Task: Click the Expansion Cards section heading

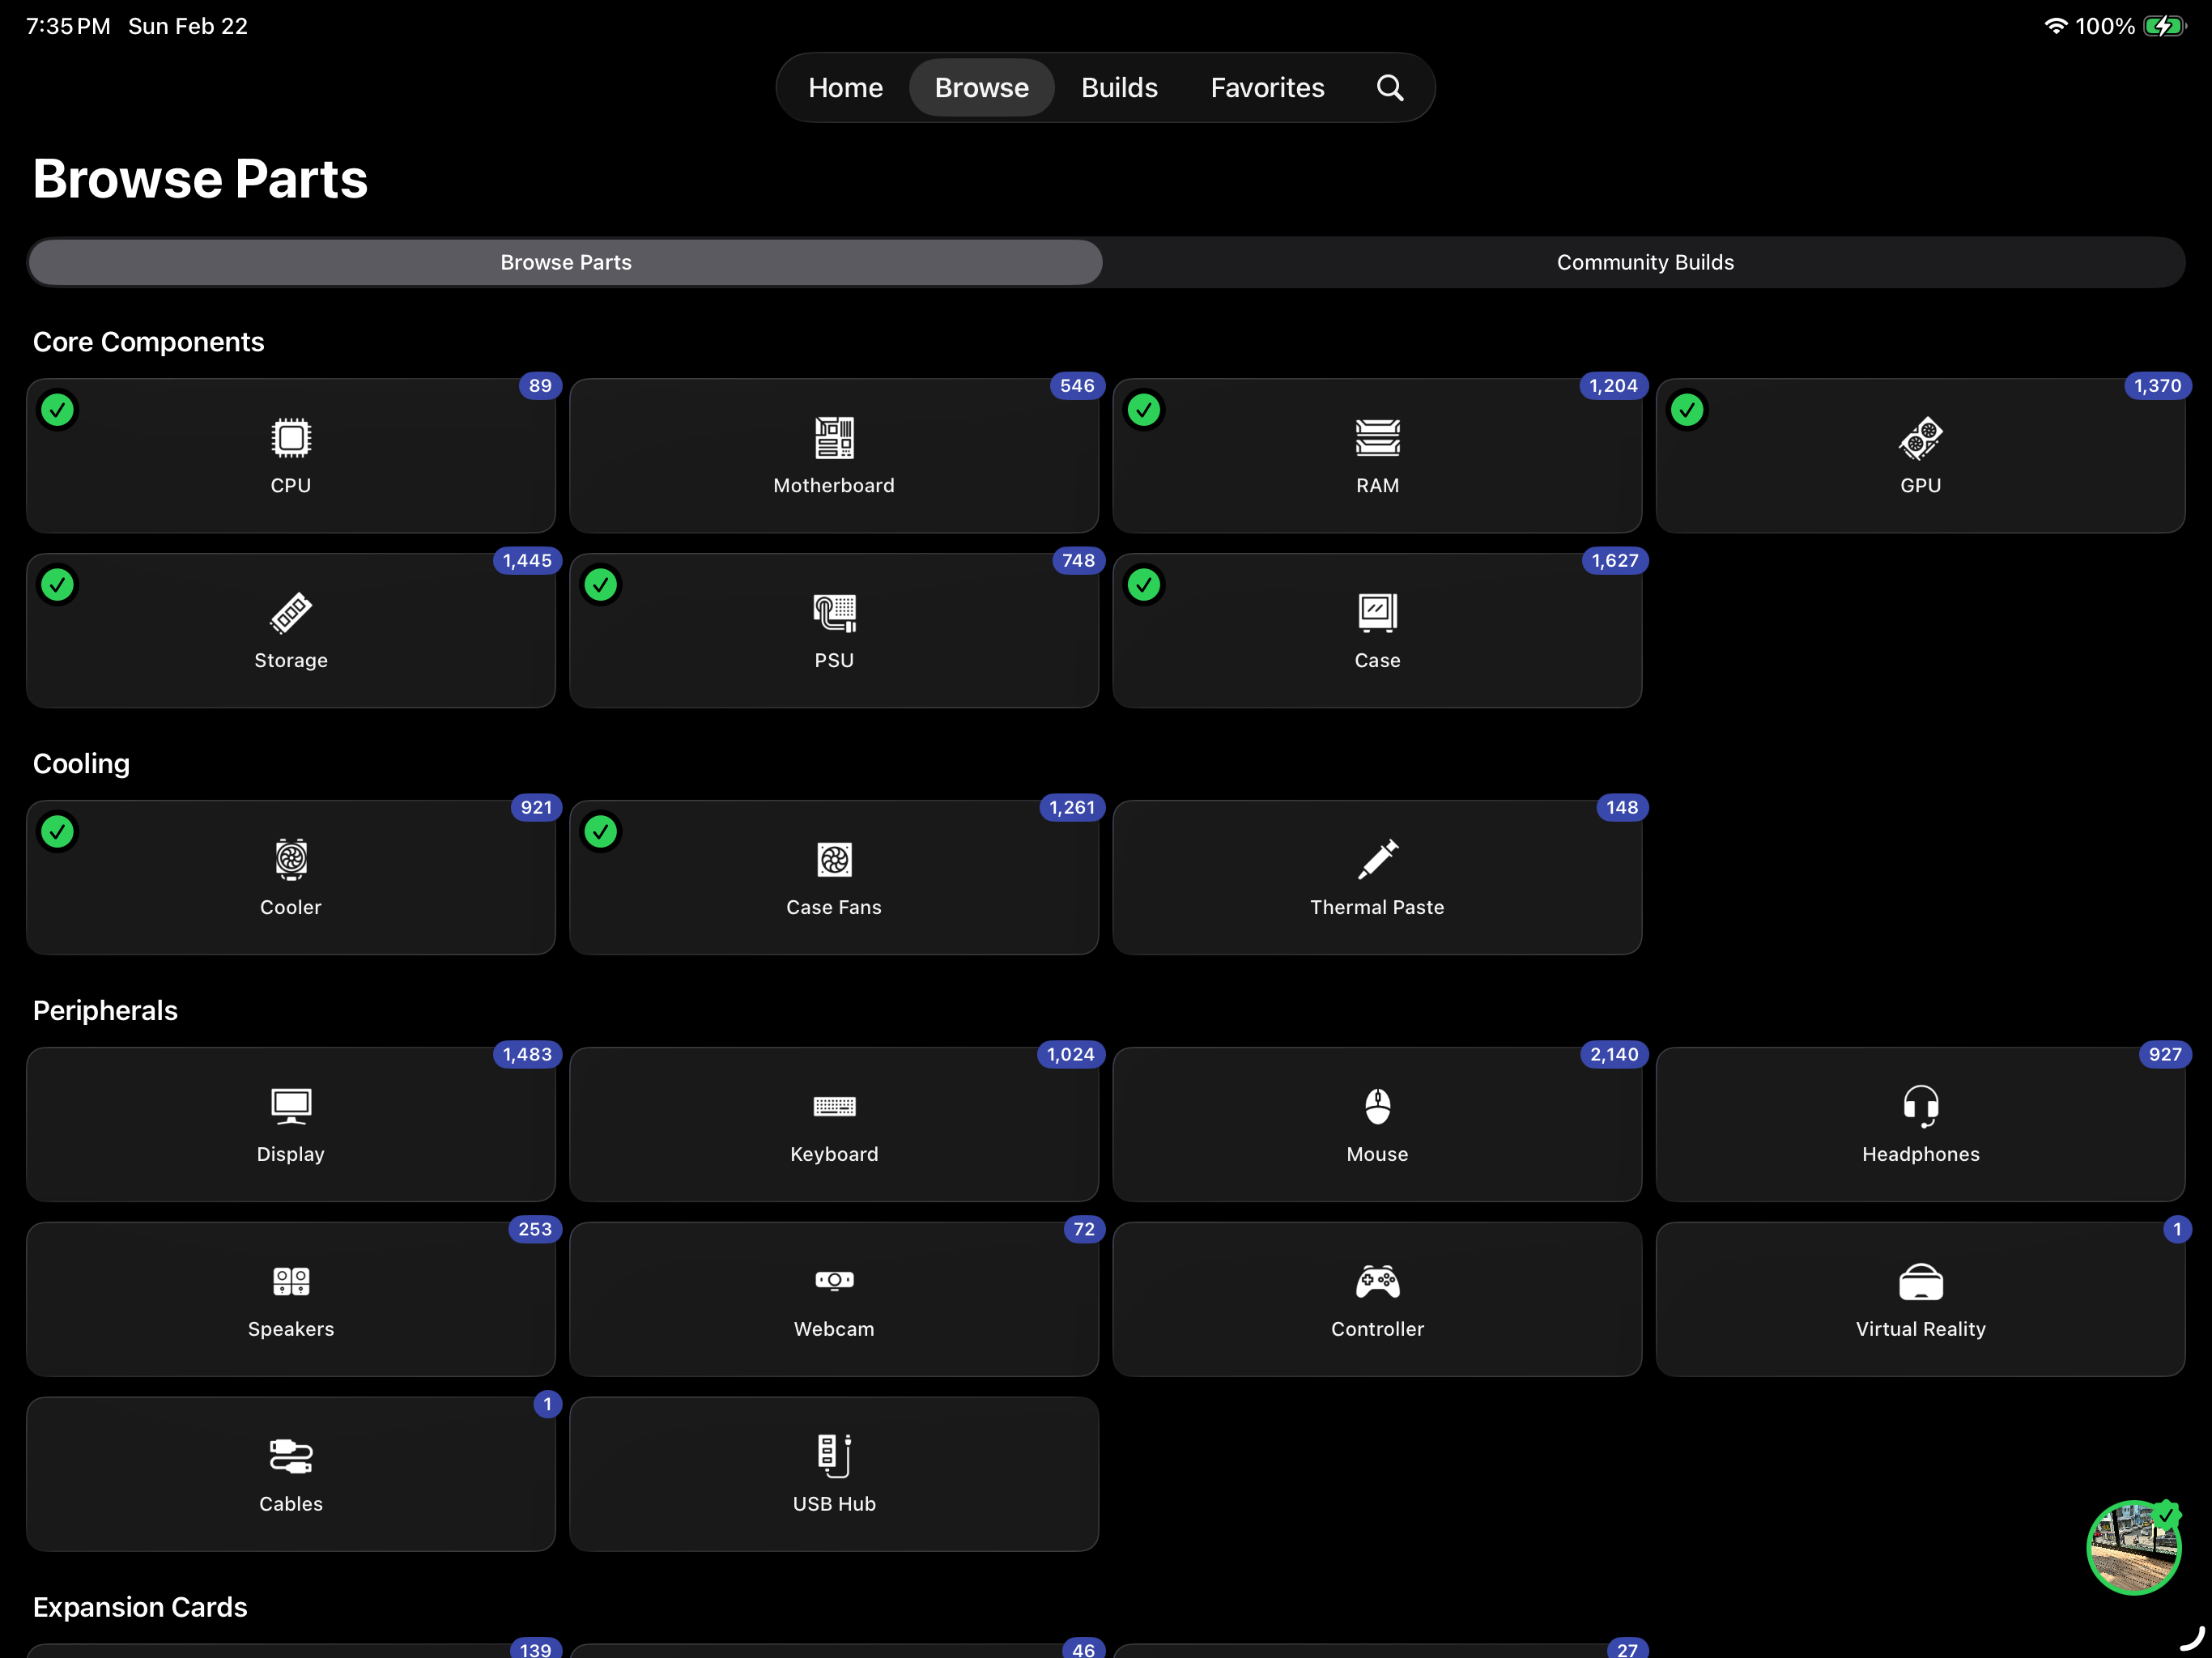Action: 140,1607
